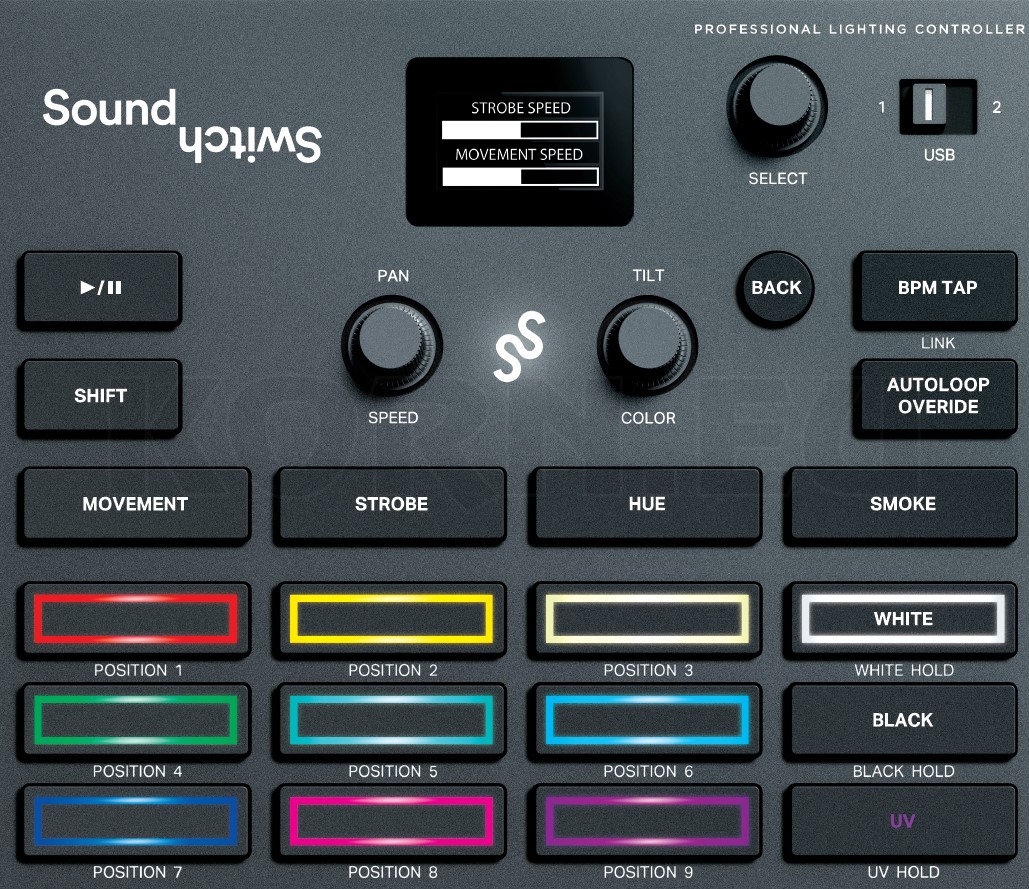Engage the BLACK hold pad
This screenshot has height=889, width=1029.
900,720
